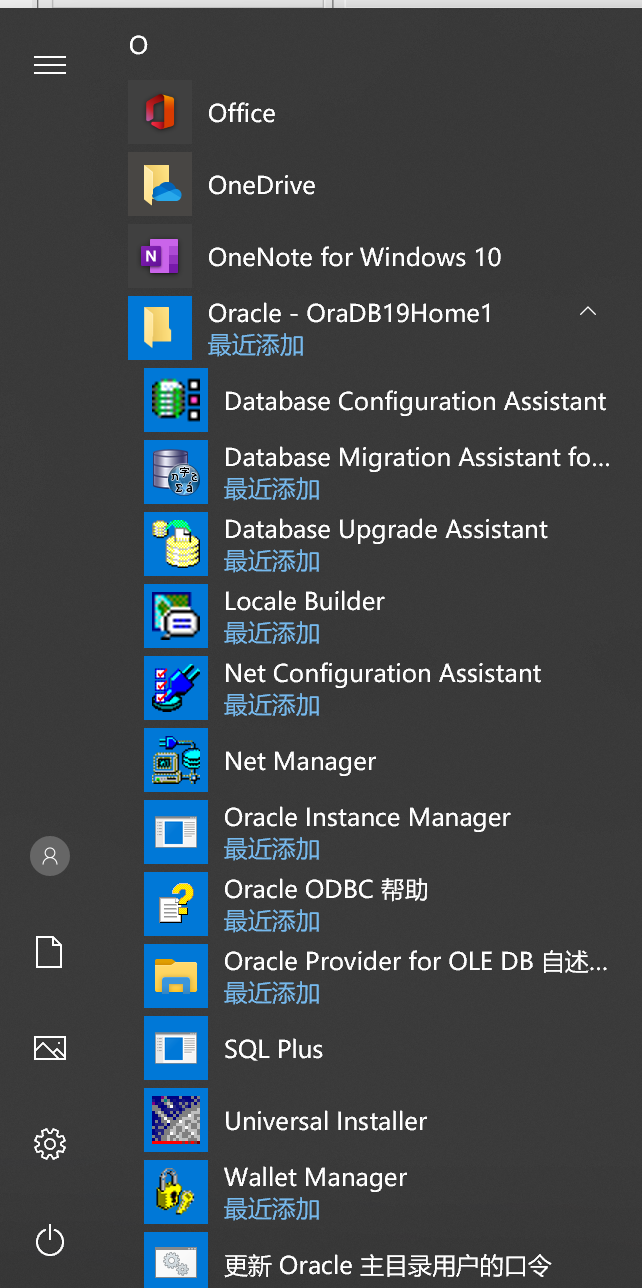Screen dimensions: 642x1288
Task: Expand the Start menu hamburger
Action: (50, 64)
